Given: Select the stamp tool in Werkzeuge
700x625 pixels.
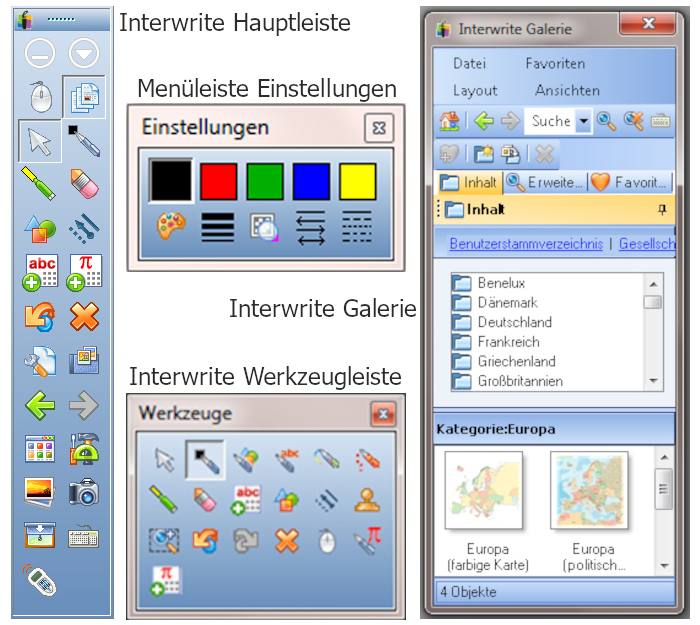Looking at the screenshot, I should click(367, 500).
